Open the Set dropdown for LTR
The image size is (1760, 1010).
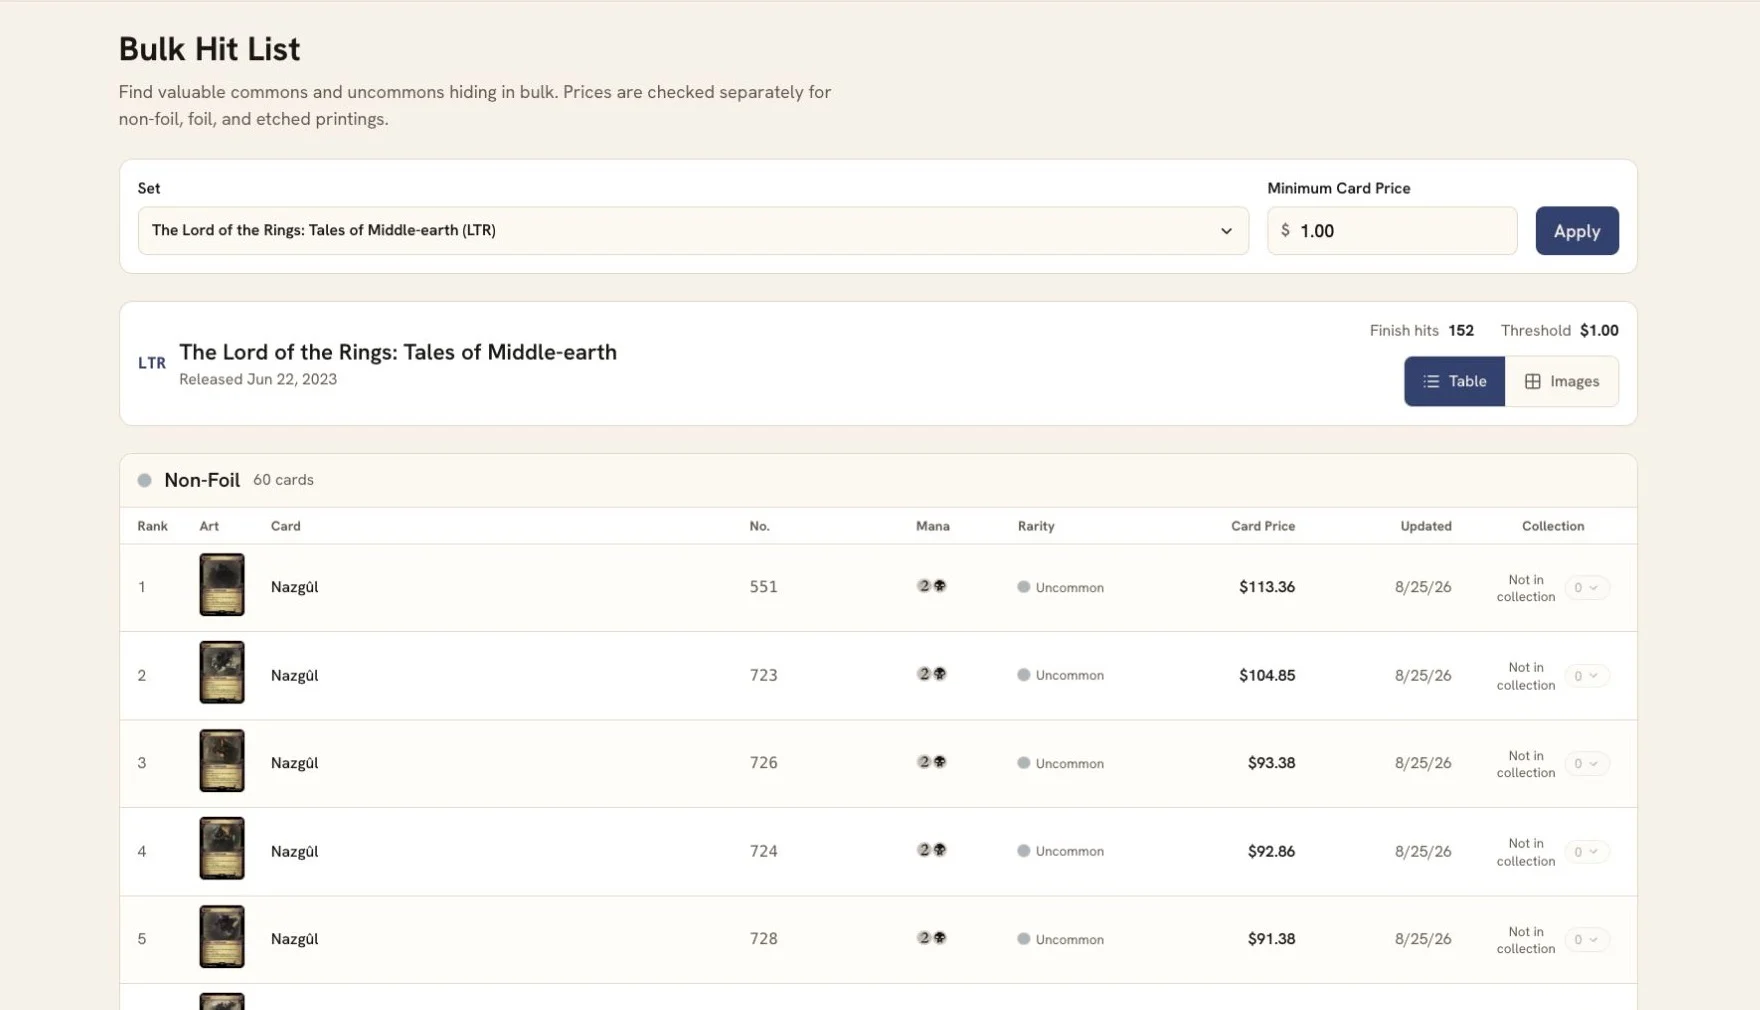[693, 230]
